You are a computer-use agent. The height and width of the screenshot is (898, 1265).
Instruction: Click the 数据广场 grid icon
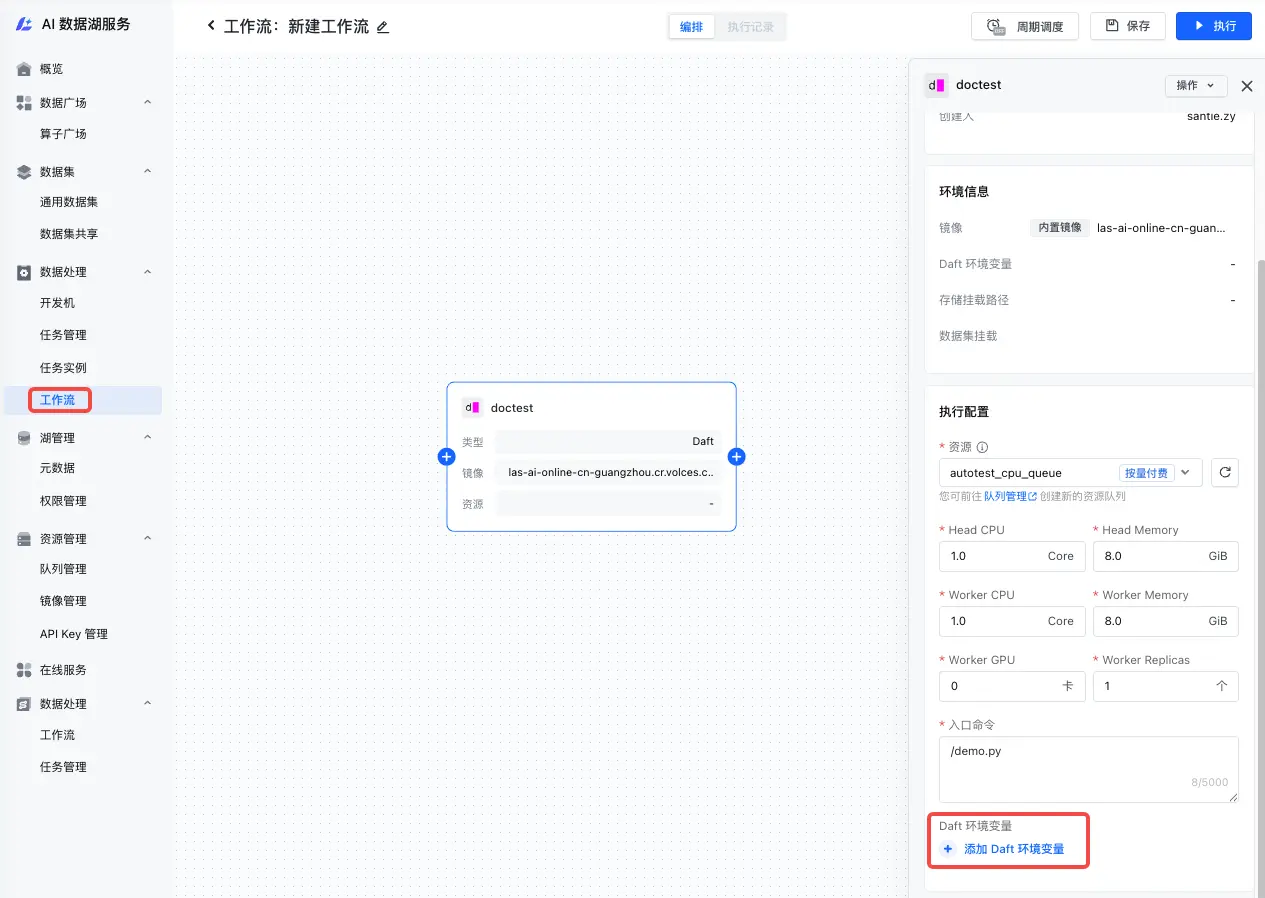[x=24, y=103]
